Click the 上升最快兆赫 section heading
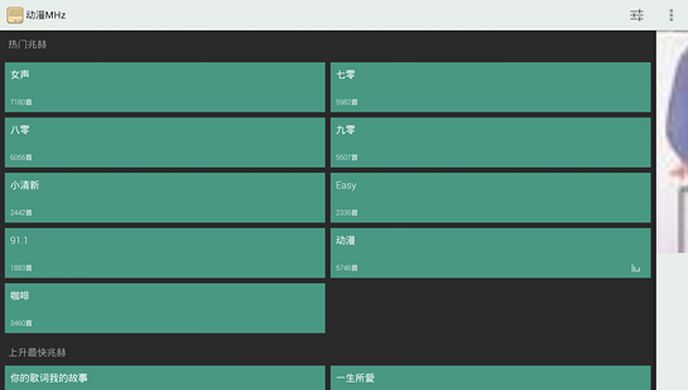688x390 pixels. pos(37,353)
